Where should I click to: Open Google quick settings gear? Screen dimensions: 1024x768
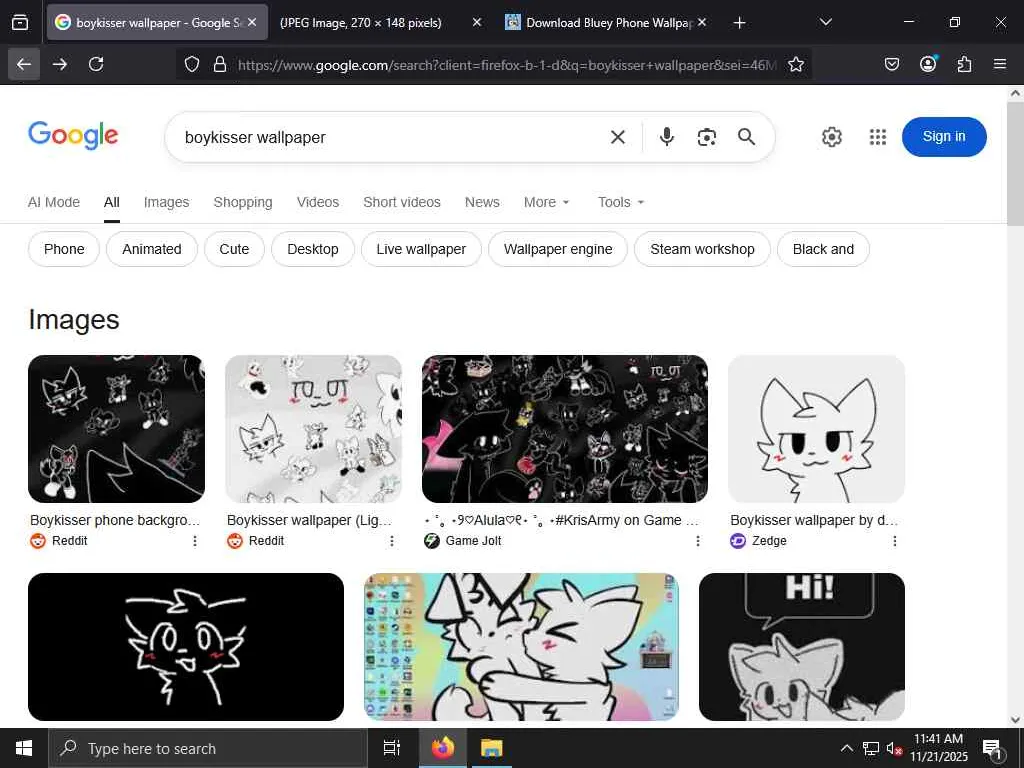coord(831,137)
